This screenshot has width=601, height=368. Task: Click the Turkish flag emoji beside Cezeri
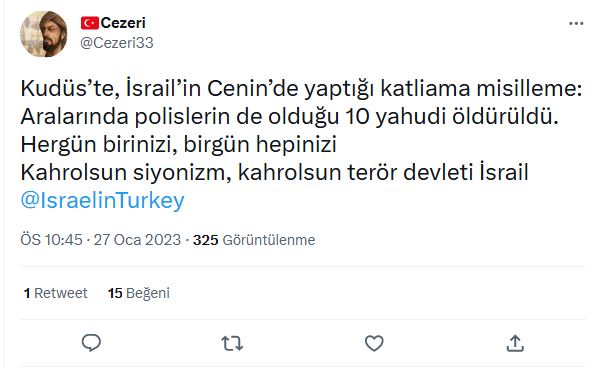[x=90, y=23]
